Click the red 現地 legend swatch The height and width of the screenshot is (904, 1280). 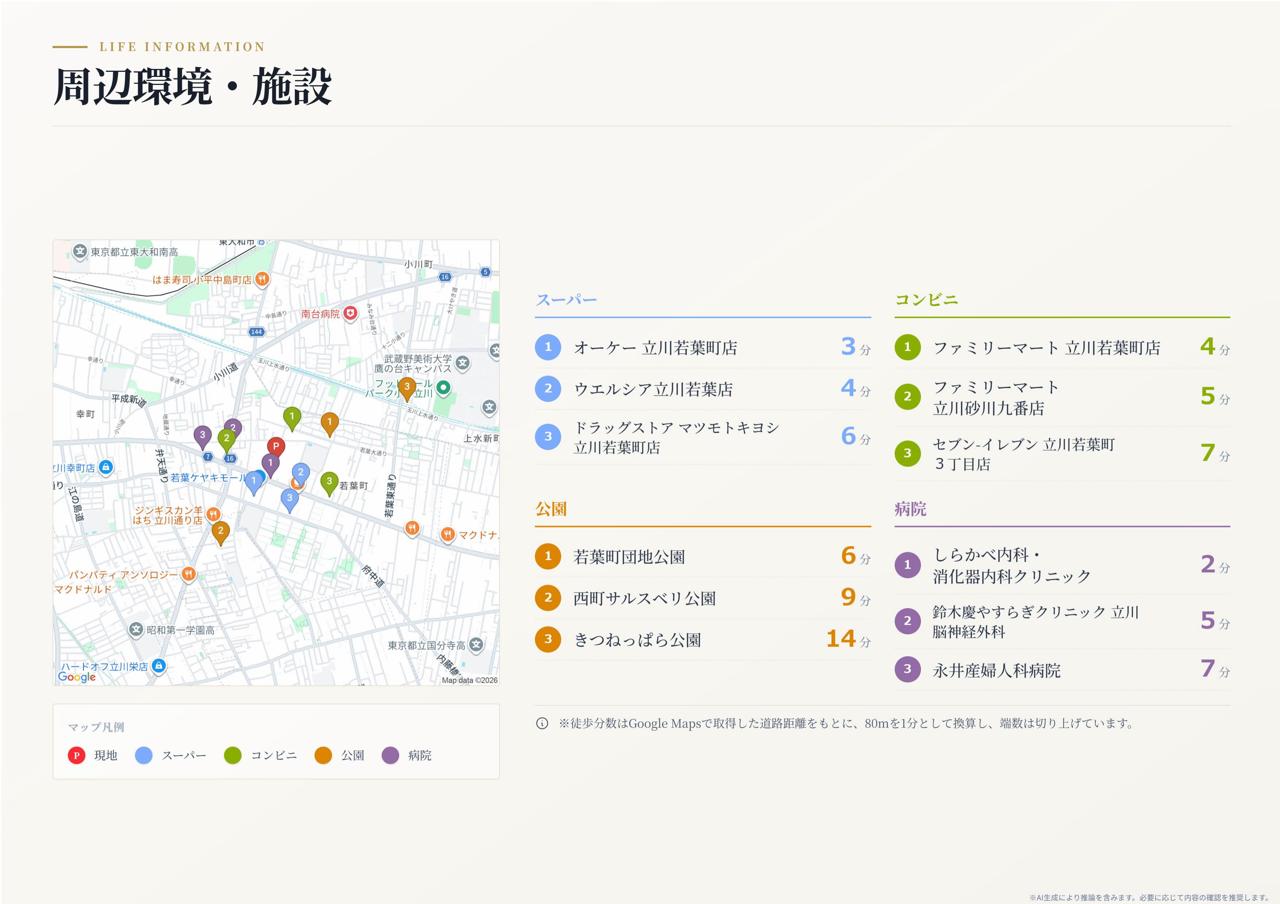point(77,755)
